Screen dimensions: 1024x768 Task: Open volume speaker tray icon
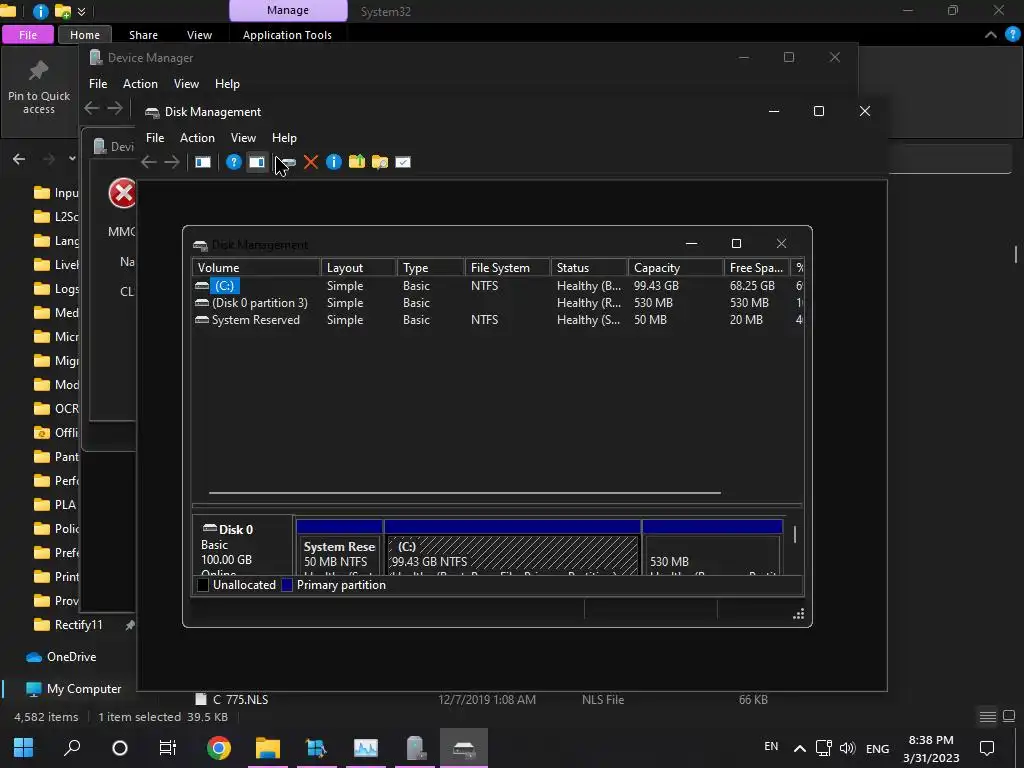[847, 748]
